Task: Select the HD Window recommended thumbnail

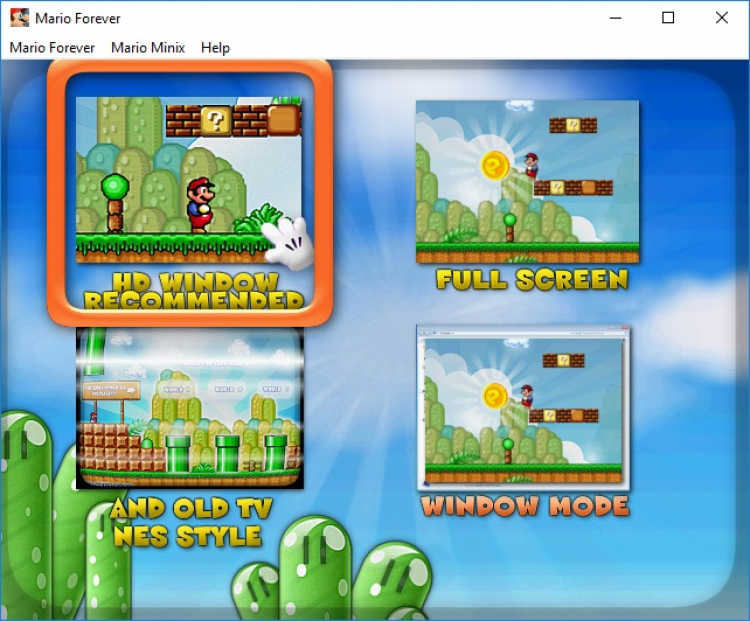Action: pyautogui.click(x=189, y=180)
